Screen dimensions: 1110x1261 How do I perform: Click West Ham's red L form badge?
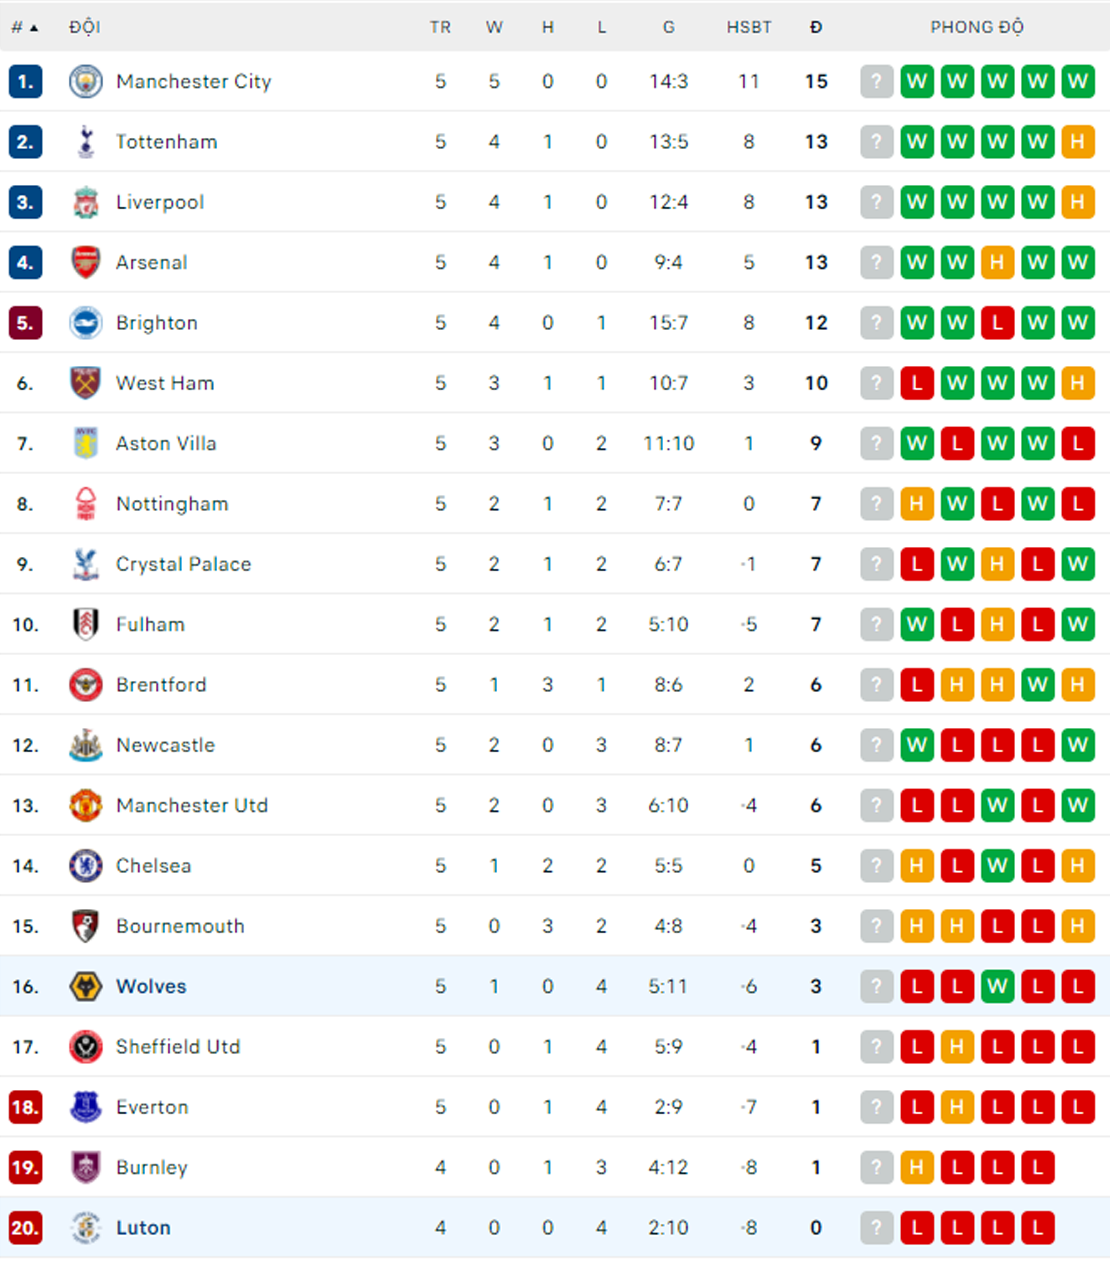coord(917,383)
